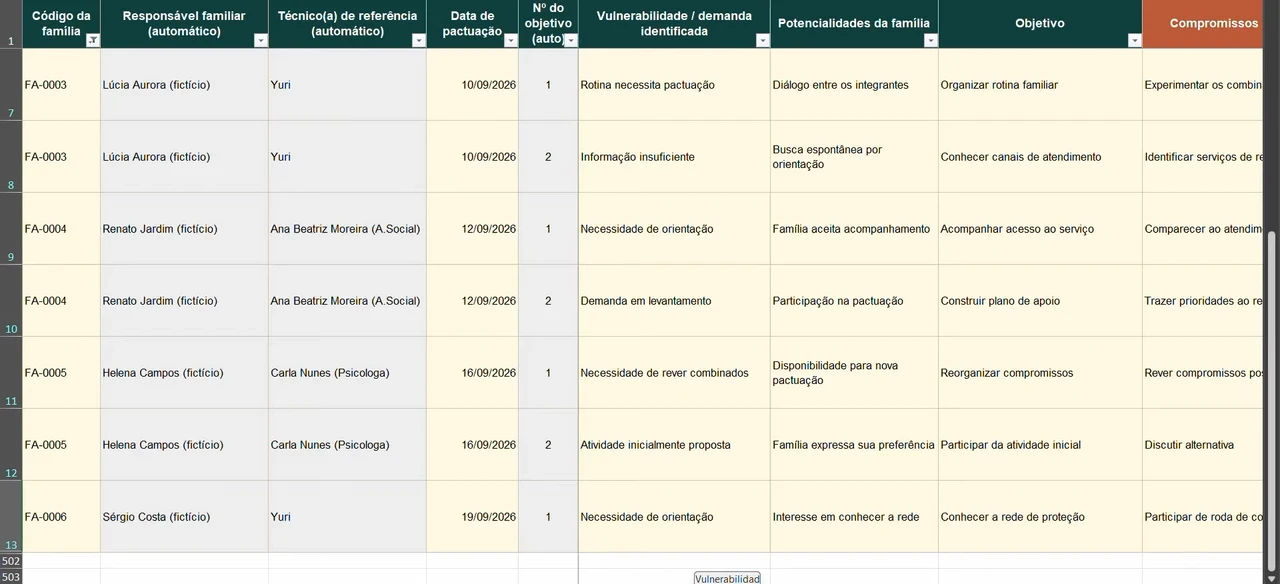Open the Vulnerabilidade / demanda identificada filter dropdown
The width and height of the screenshot is (1280, 584).
[x=763, y=41]
